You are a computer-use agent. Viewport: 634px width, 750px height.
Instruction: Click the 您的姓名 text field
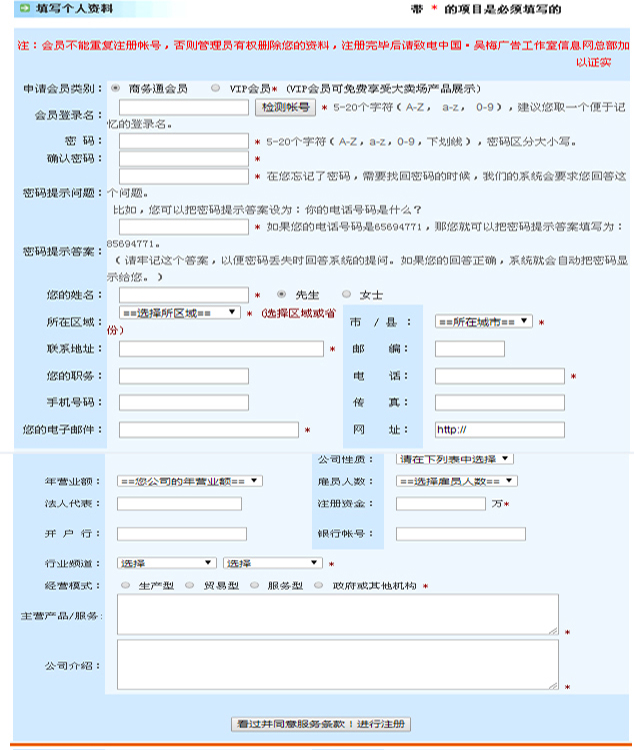184,295
